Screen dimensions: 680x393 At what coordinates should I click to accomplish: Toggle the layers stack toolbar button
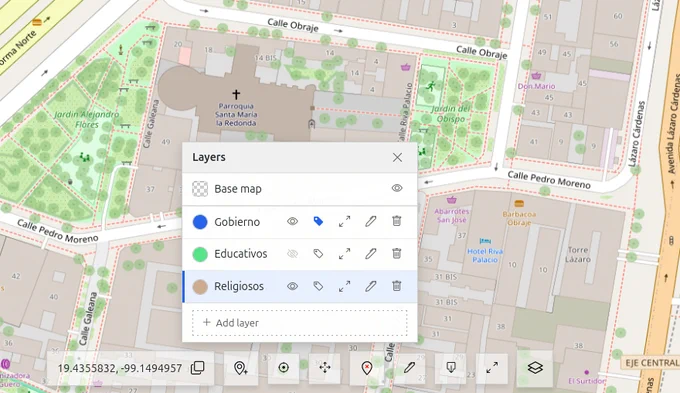click(535, 368)
